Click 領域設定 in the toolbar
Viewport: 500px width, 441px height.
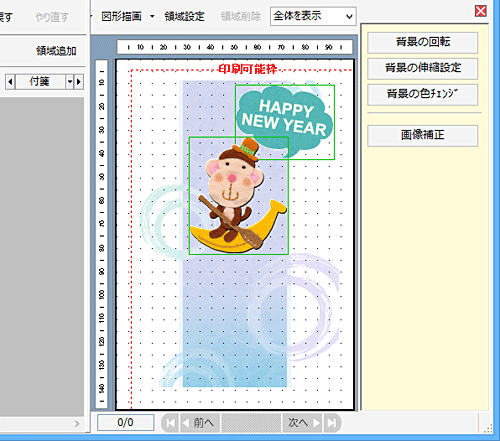point(184,16)
